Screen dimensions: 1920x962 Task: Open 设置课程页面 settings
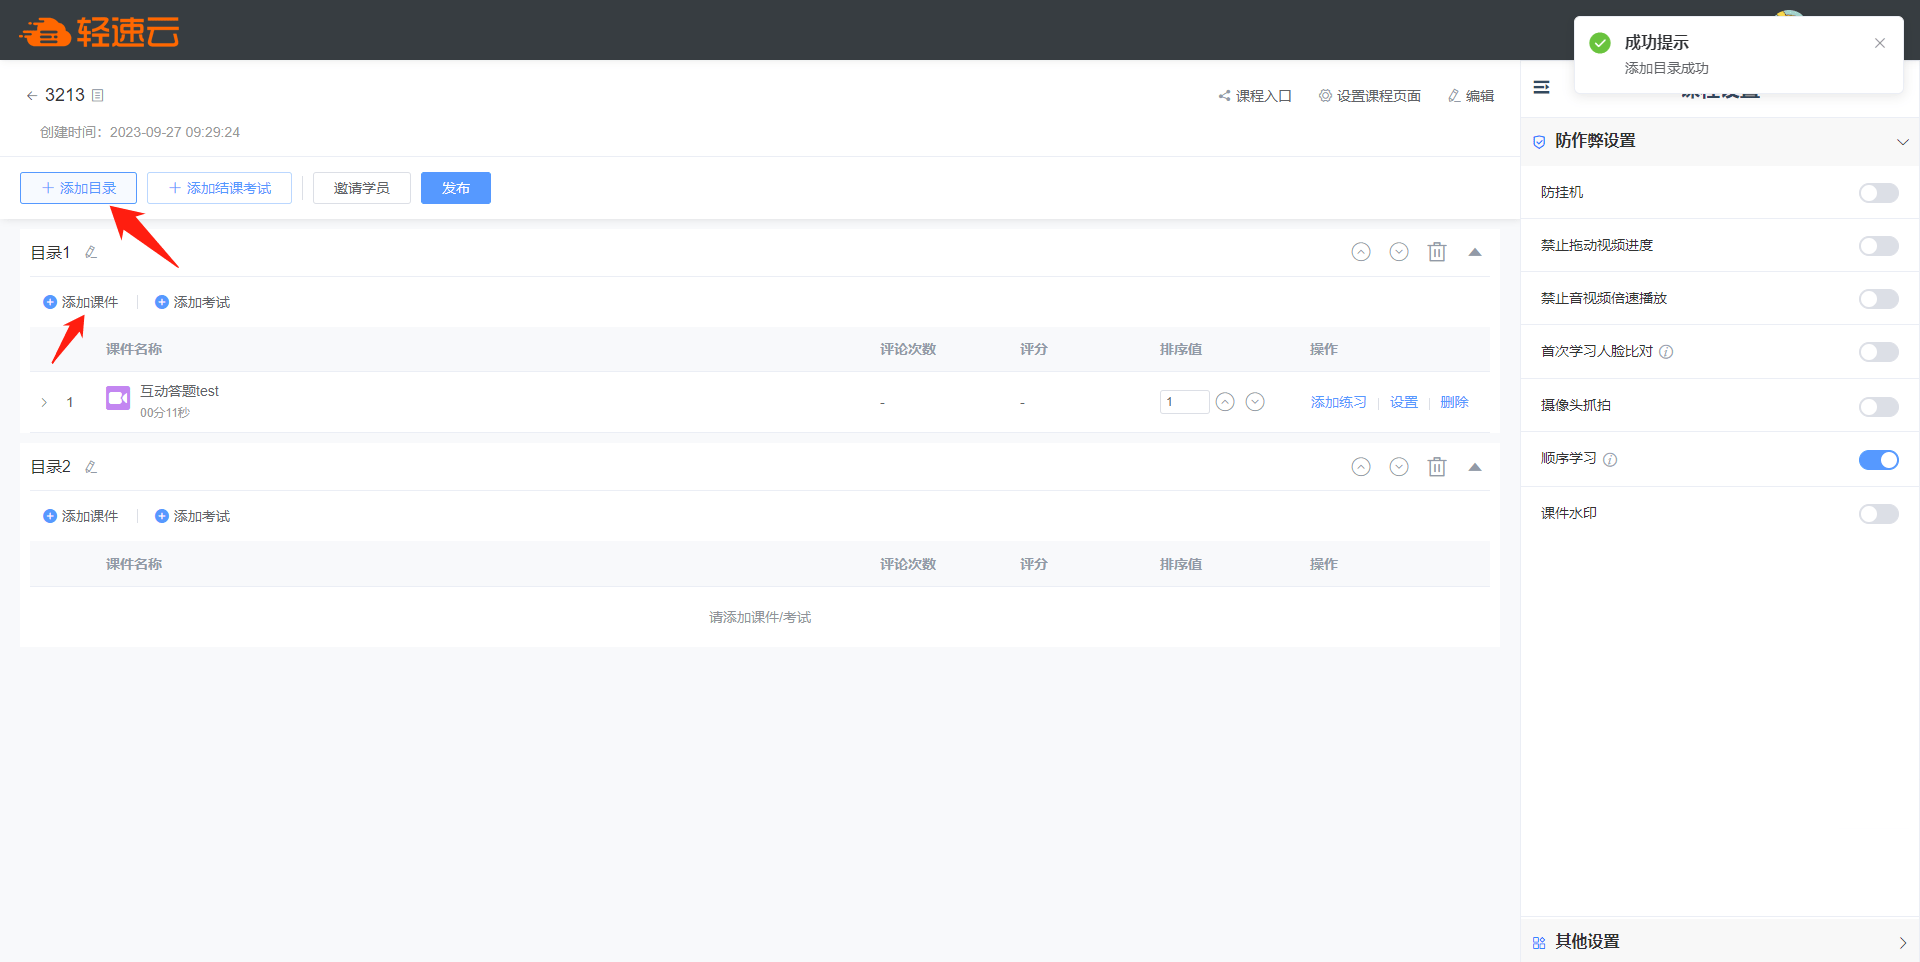1370,96
